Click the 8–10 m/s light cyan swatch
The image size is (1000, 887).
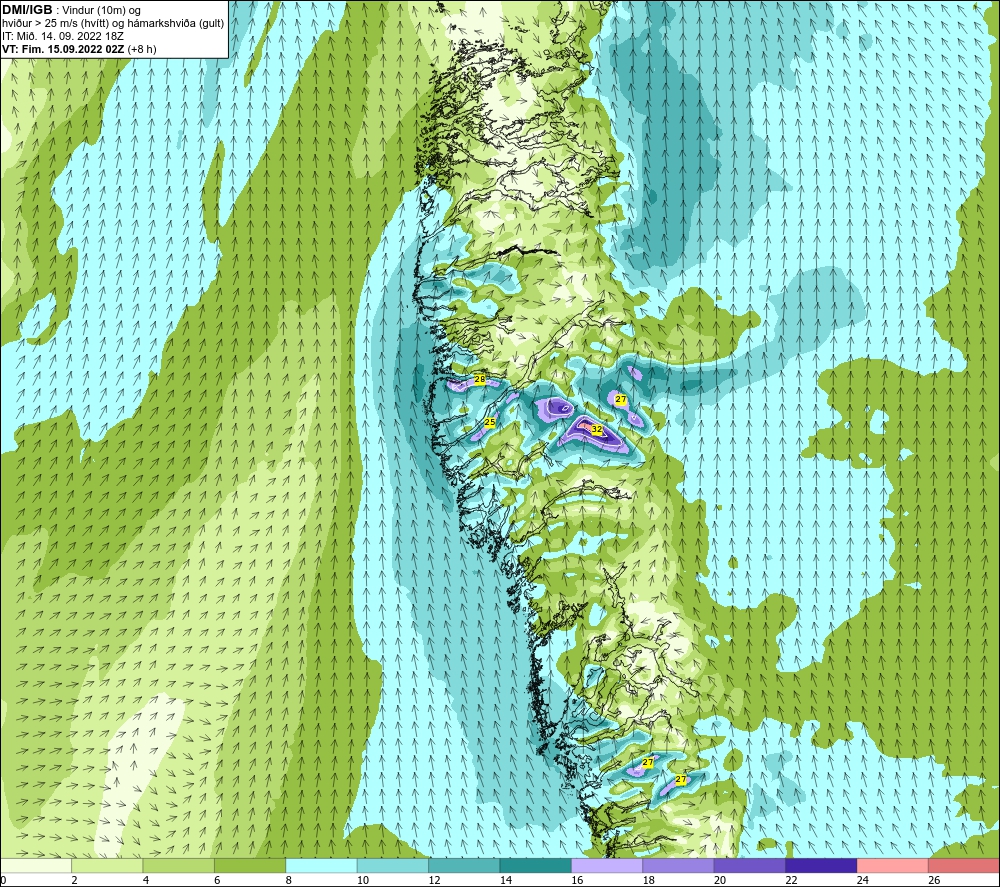click(321, 865)
